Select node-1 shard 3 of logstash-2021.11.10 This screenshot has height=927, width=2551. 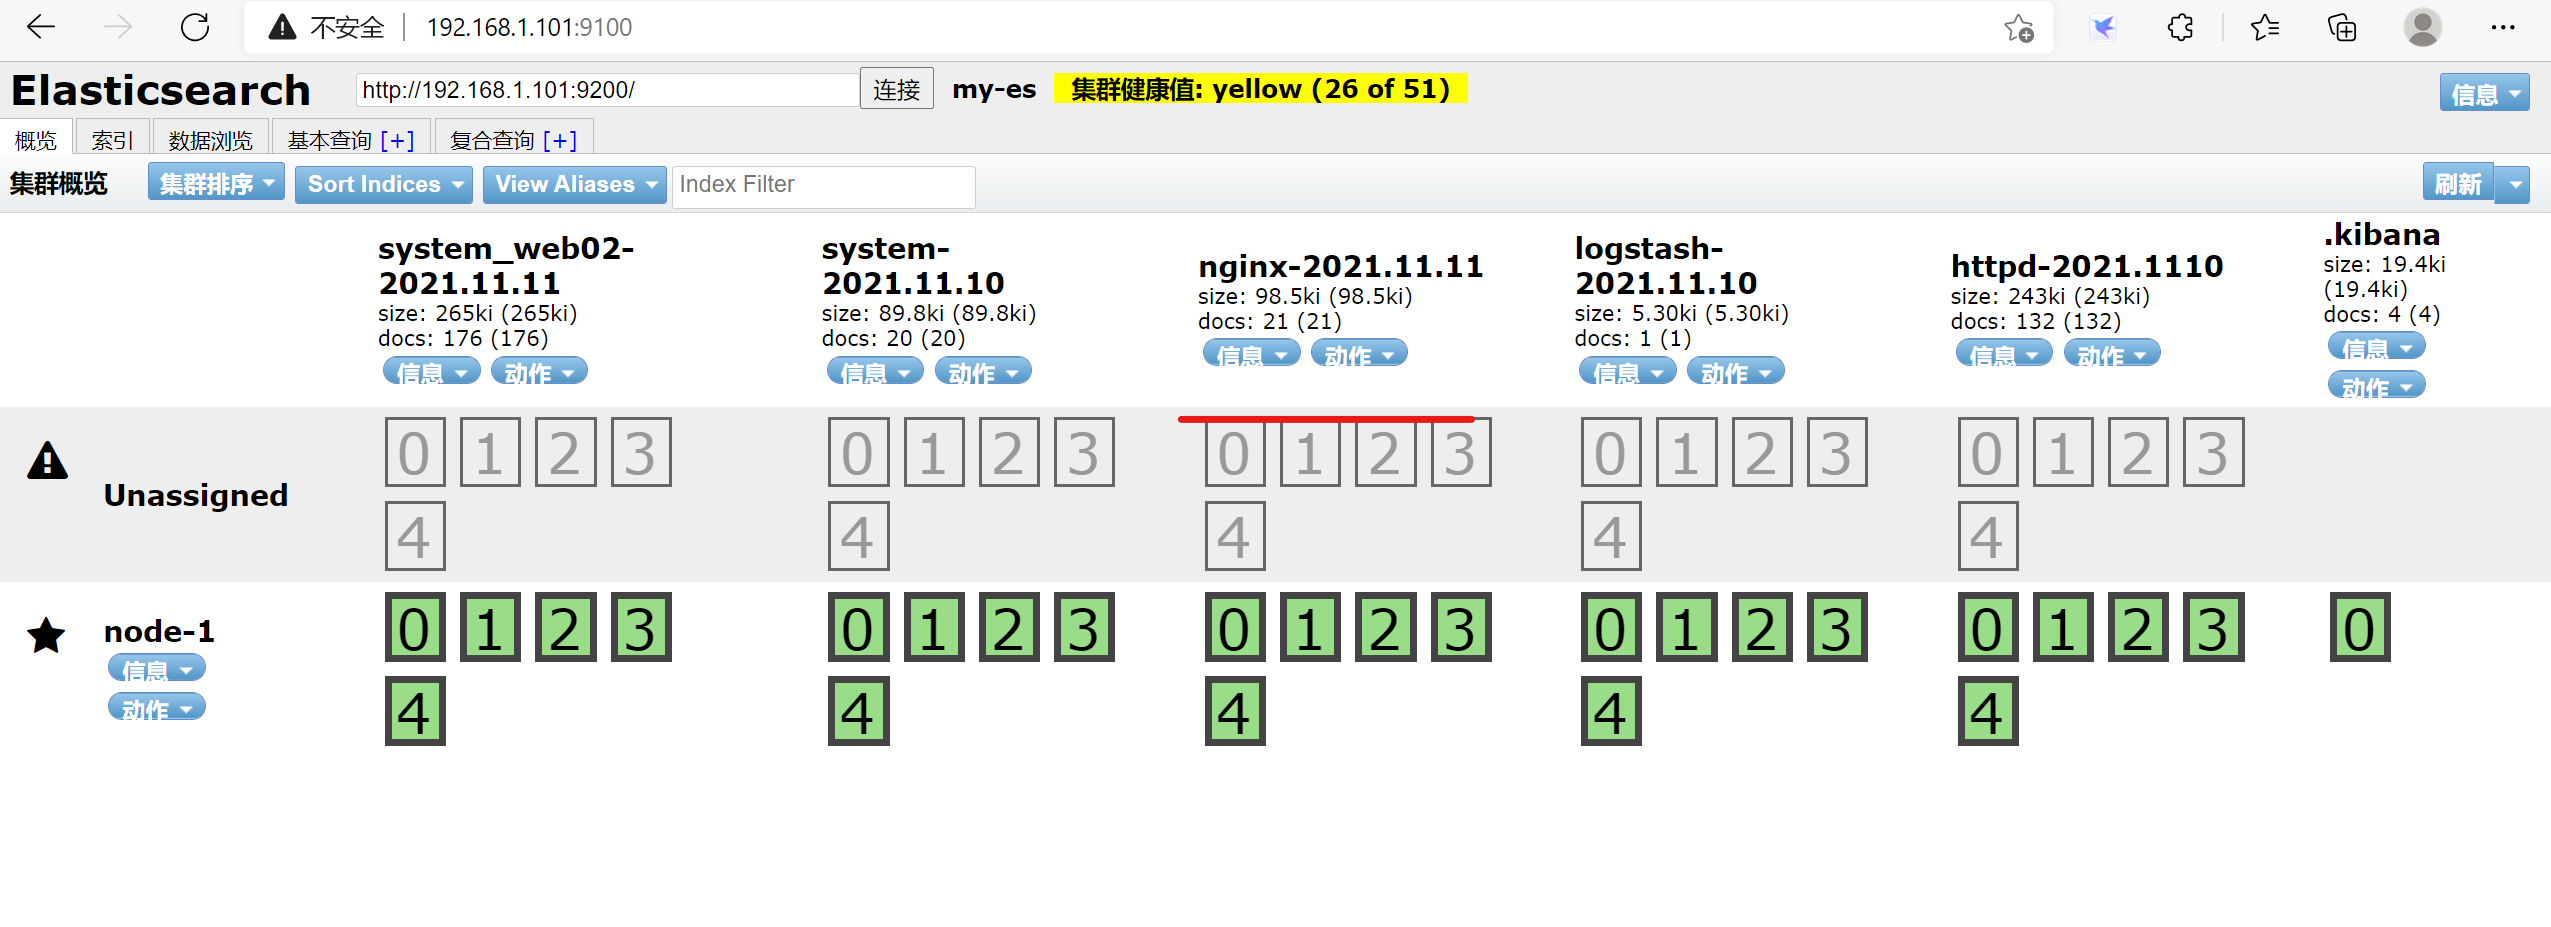click(x=1837, y=628)
